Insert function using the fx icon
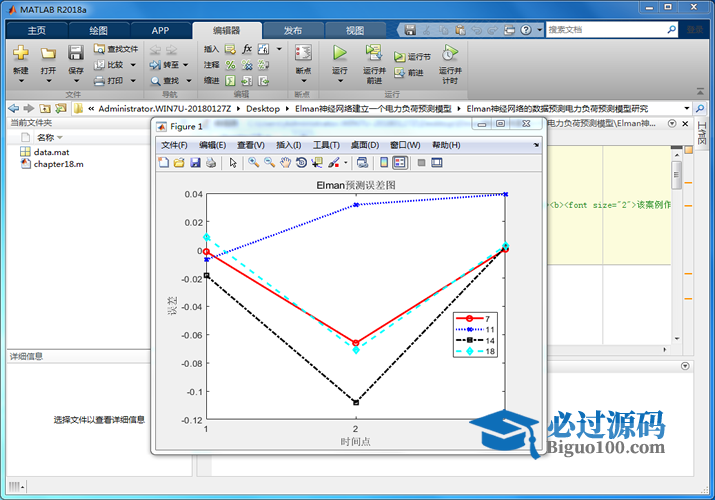The image size is (715, 500). pyautogui.click(x=247, y=49)
